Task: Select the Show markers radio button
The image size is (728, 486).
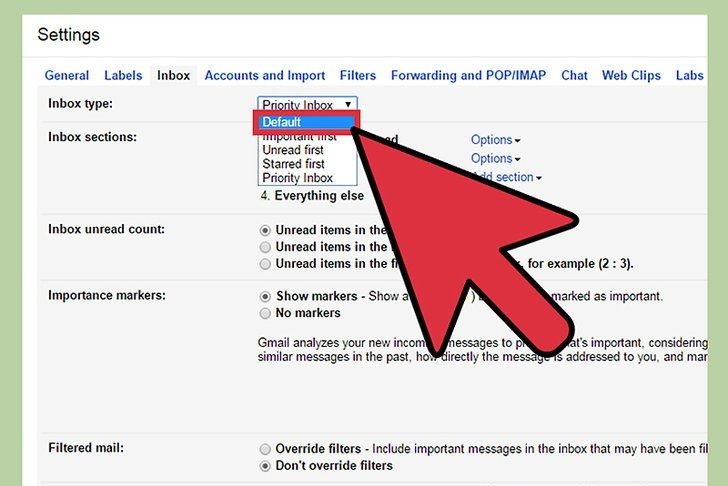Action: tap(265, 297)
